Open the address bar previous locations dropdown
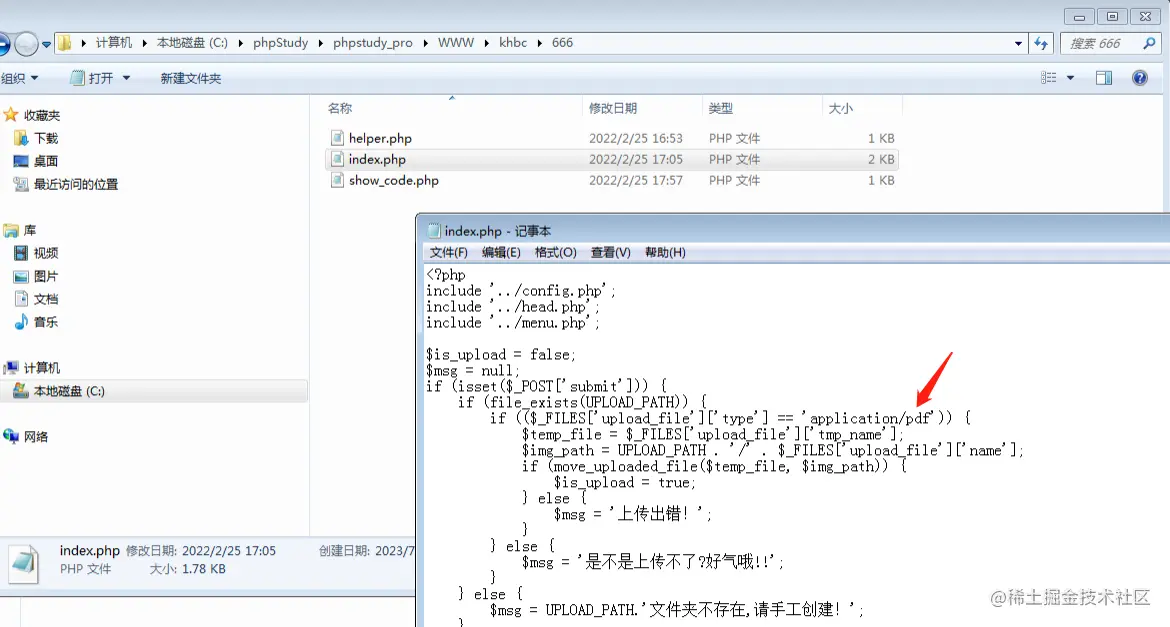The width and height of the screenshot is (1170, 627). [x=1018, y=43]
